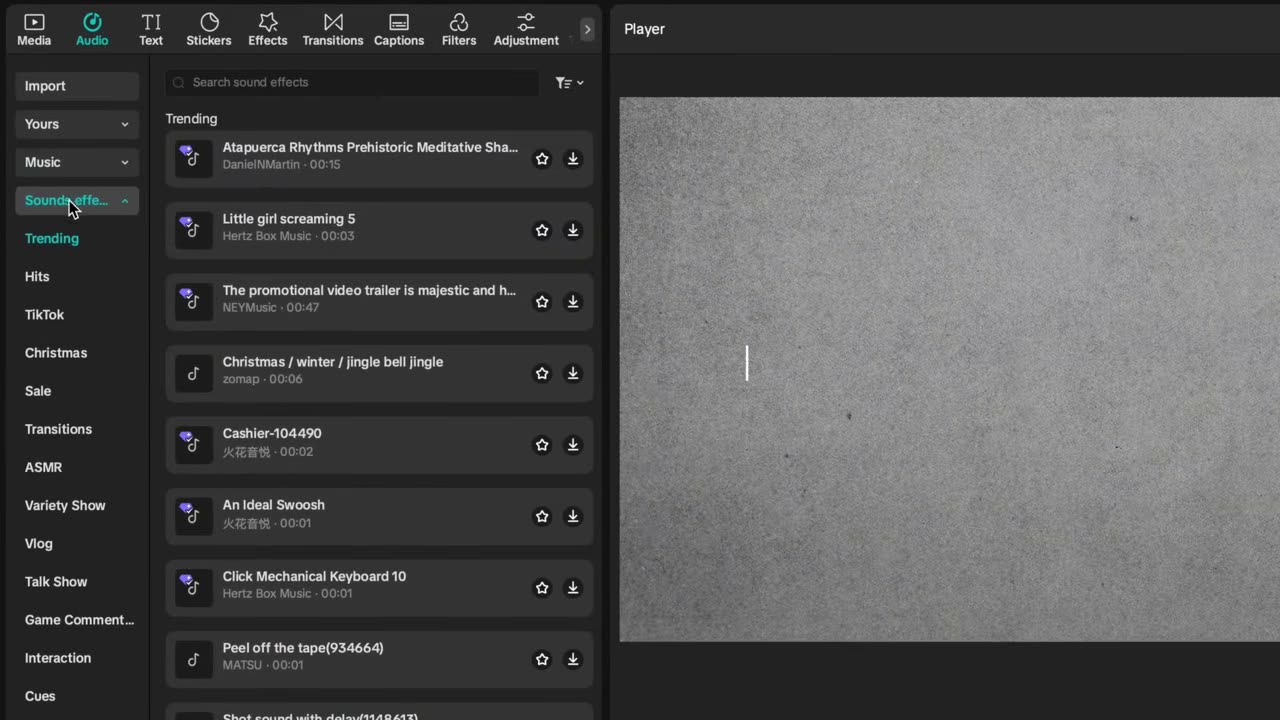Click 'NEYMusic · 00:47' subtitle text
Screen dimensions: 1280x720
(271, 307)
